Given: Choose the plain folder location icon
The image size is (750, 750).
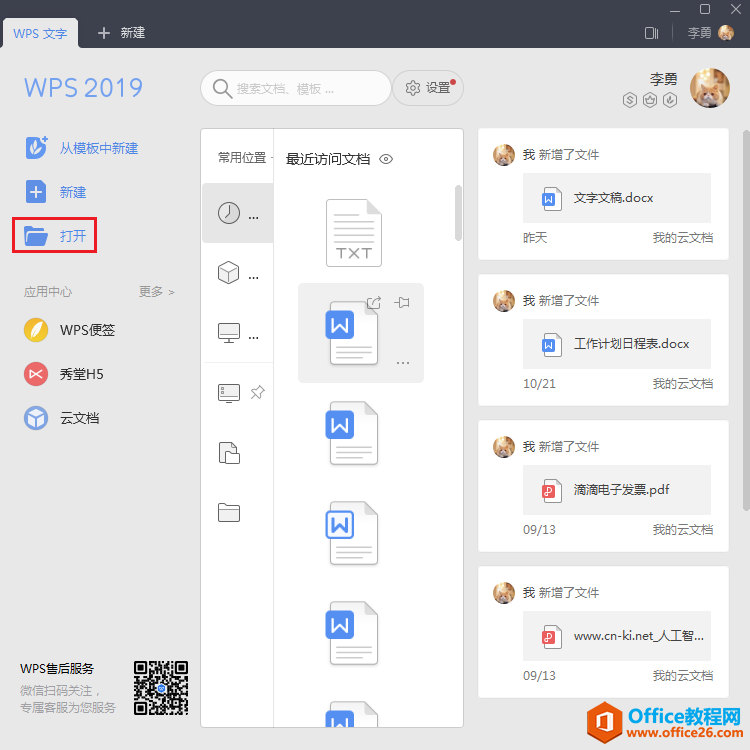Looking at the screenshot, I should (229, 512).
